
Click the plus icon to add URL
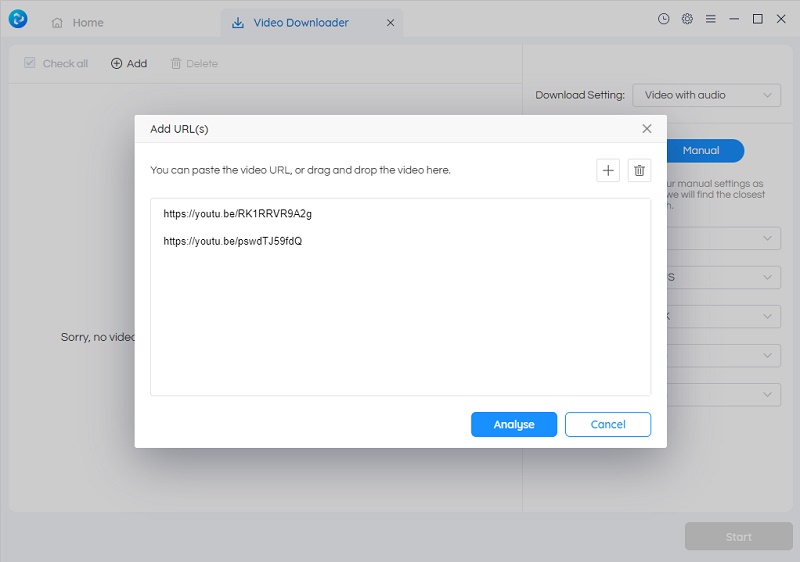point(608,170)
